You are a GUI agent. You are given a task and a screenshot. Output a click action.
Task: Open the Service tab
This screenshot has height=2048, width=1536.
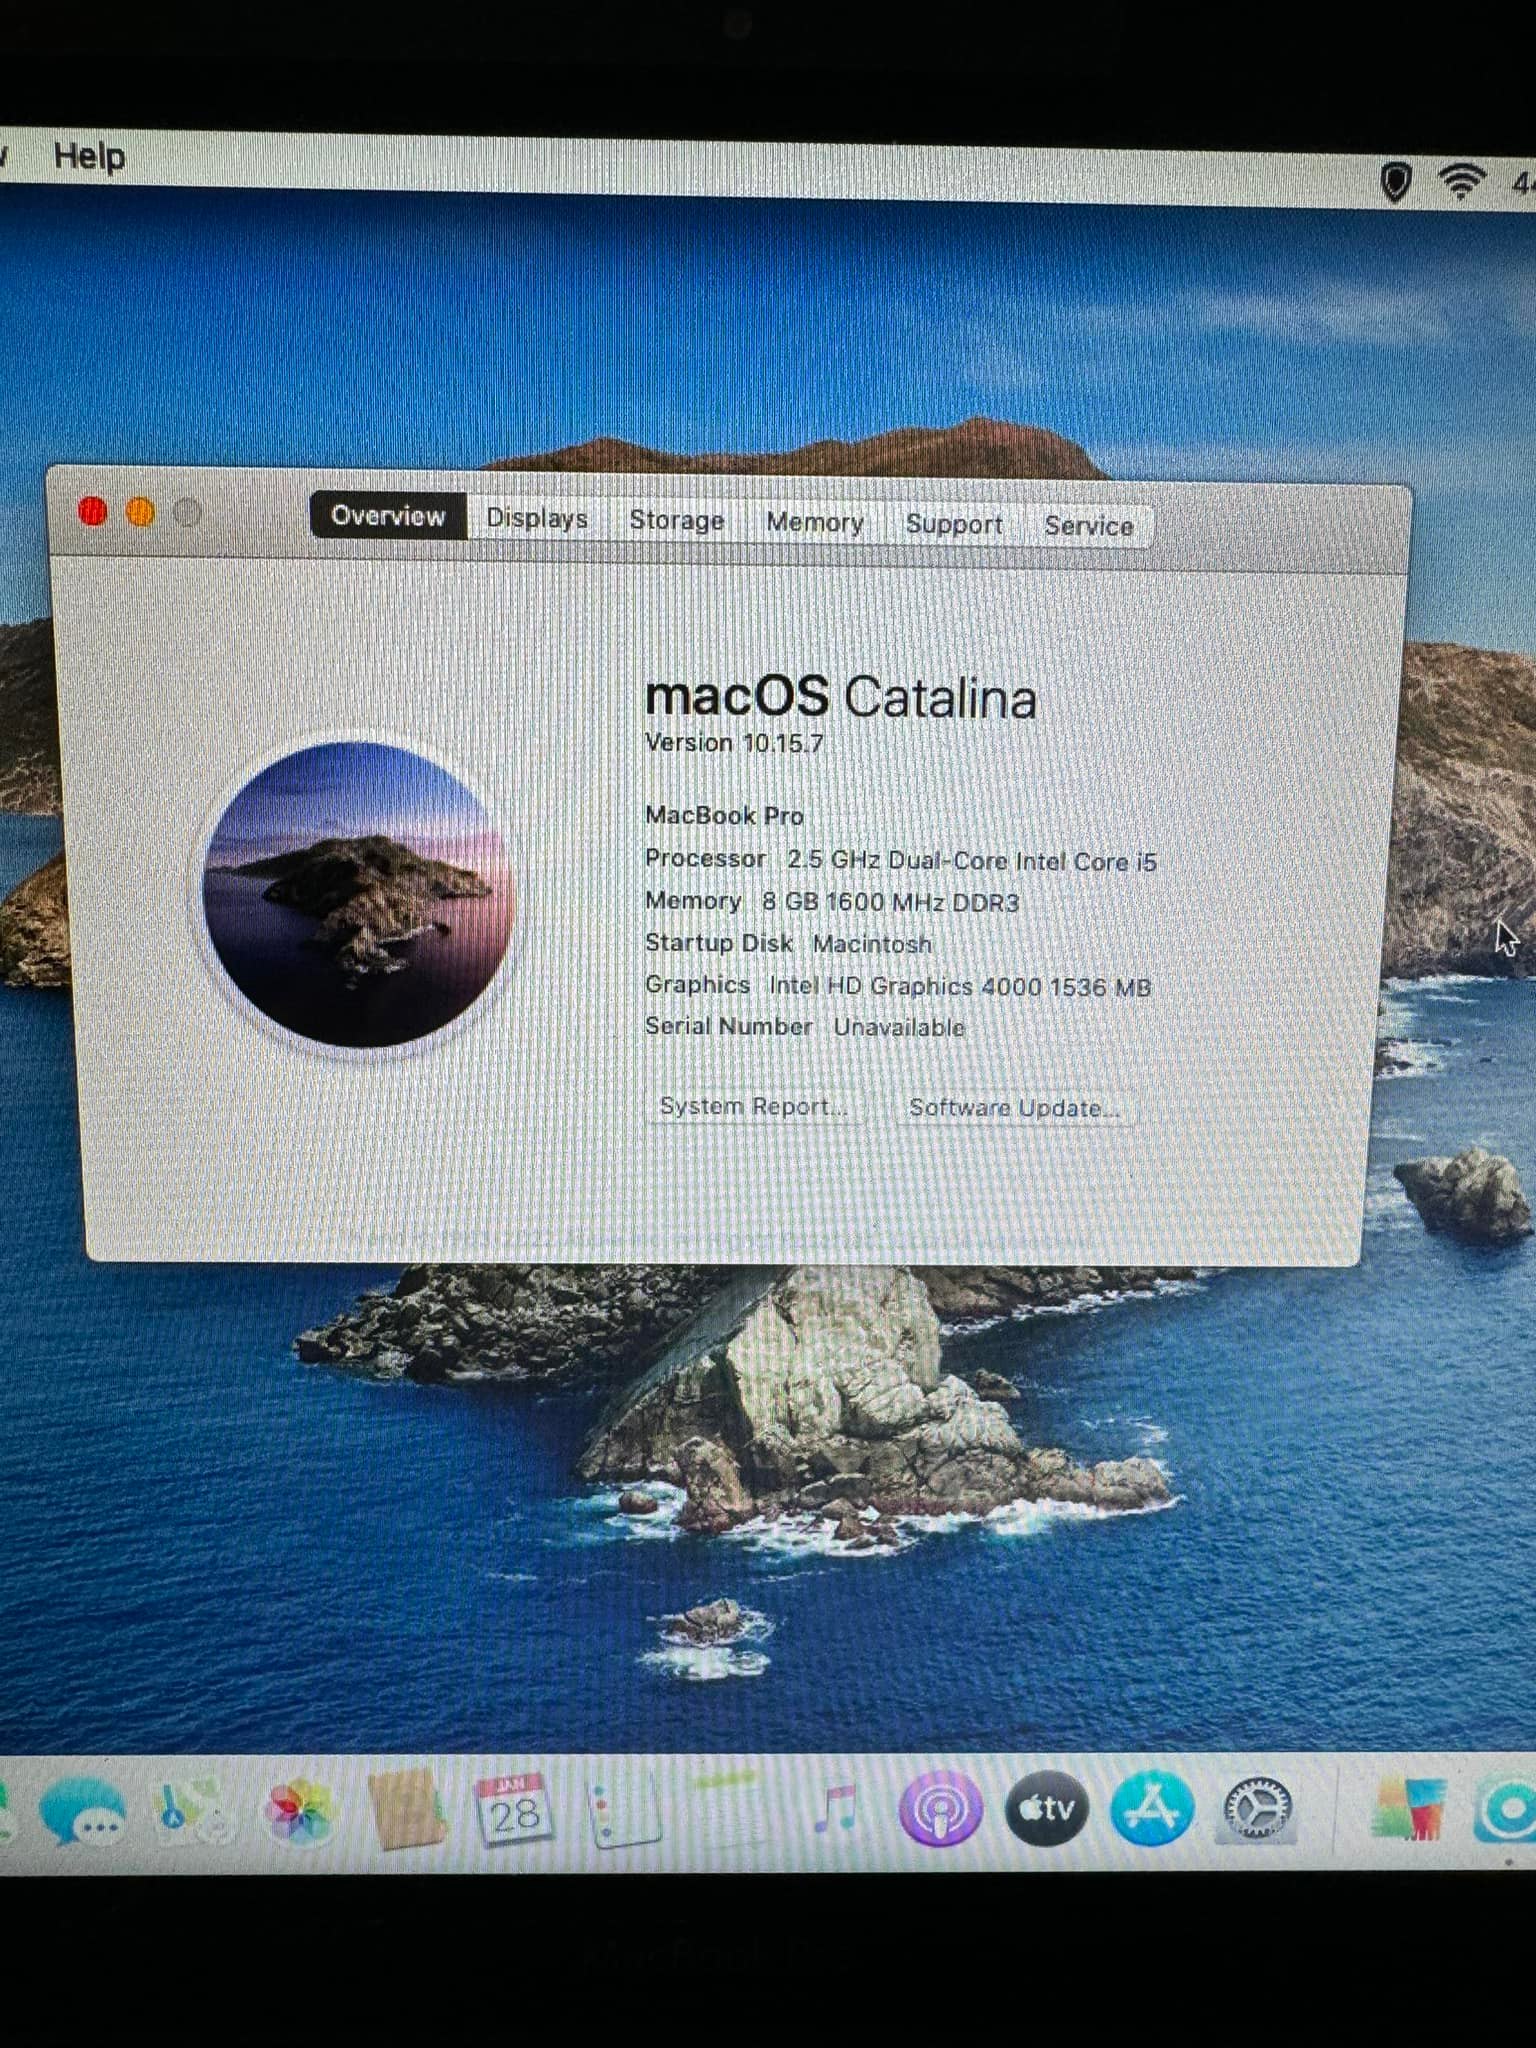point(1089,526)
